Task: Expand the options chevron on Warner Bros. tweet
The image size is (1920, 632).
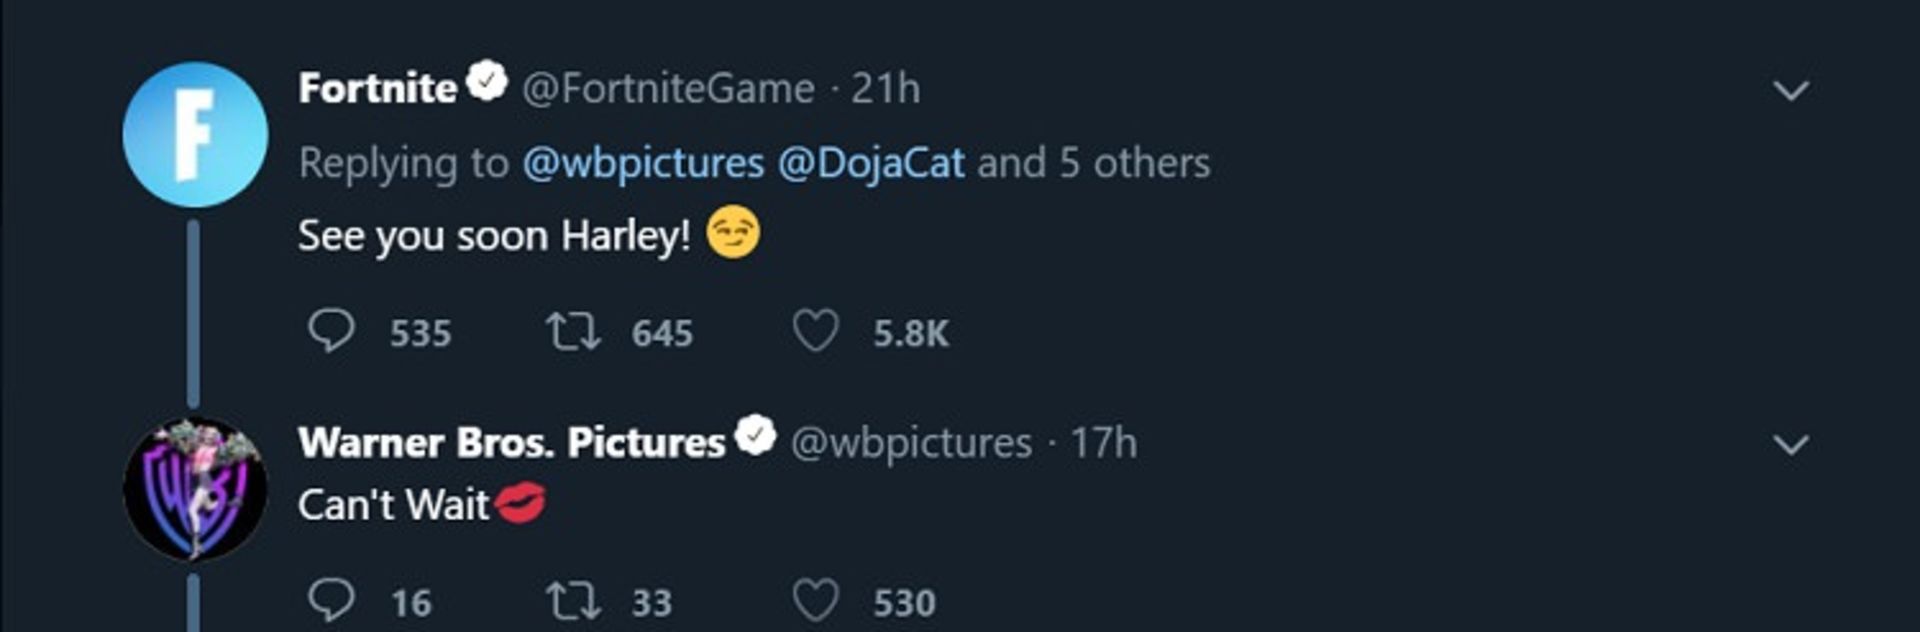Action: coord(1790,444)
